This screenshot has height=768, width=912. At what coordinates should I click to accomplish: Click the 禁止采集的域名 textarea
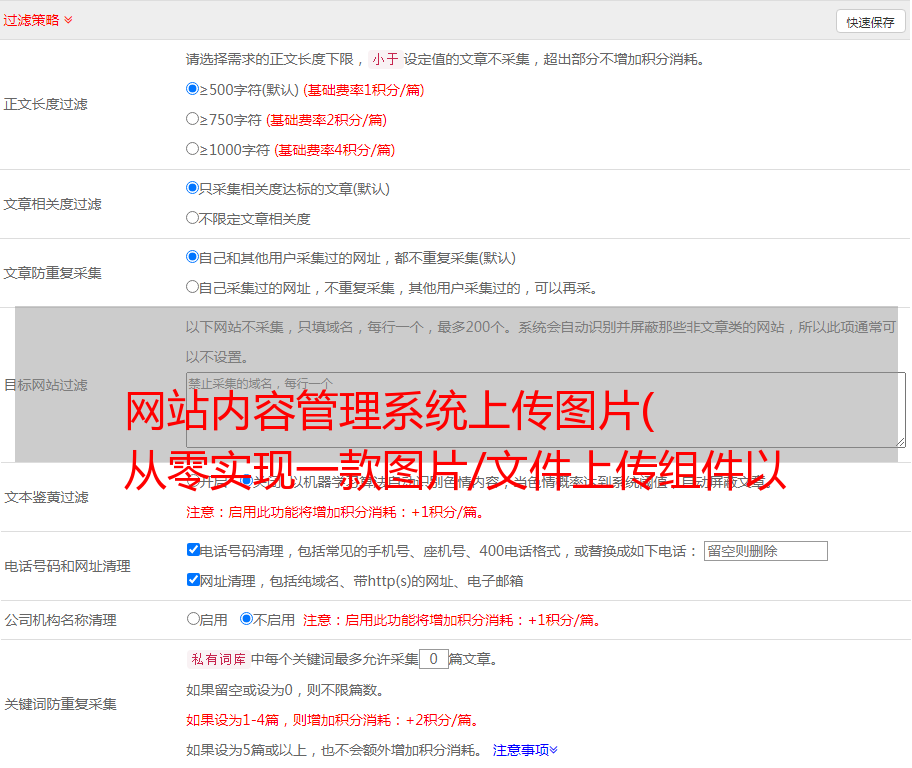pyautogui.click(x=546, y=410)
